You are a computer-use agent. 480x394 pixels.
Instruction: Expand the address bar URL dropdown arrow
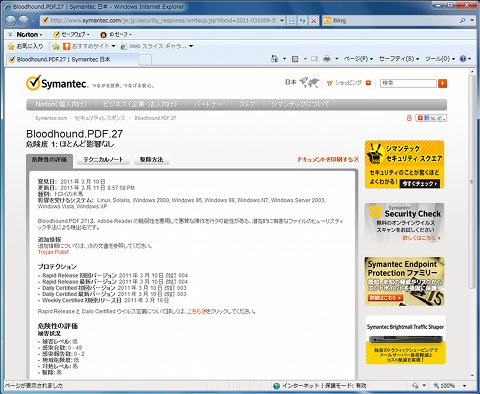(x=282, y=21)
